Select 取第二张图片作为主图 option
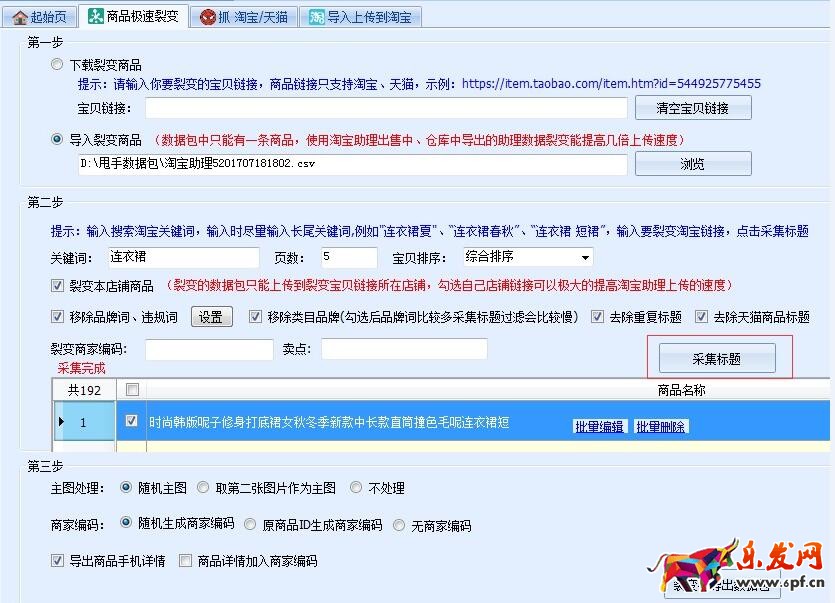835x603 pixels. click(203, 487)
